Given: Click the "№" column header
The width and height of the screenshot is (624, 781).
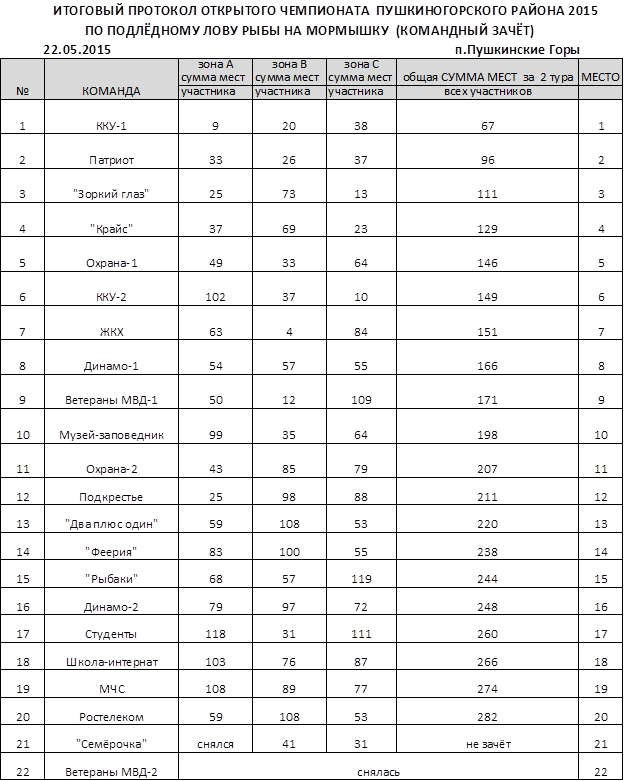Looking at the screenshot, I should [22, 79].
